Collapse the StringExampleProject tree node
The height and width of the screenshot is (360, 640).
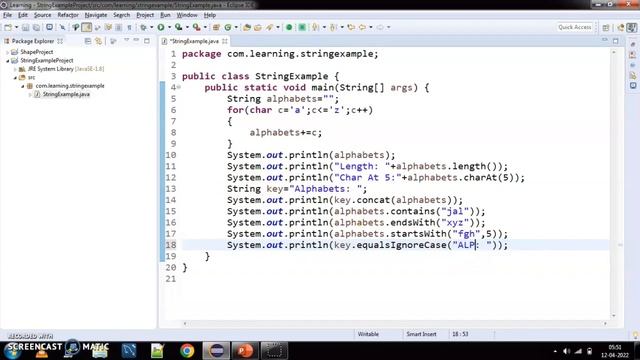click(x=7, y=60)
